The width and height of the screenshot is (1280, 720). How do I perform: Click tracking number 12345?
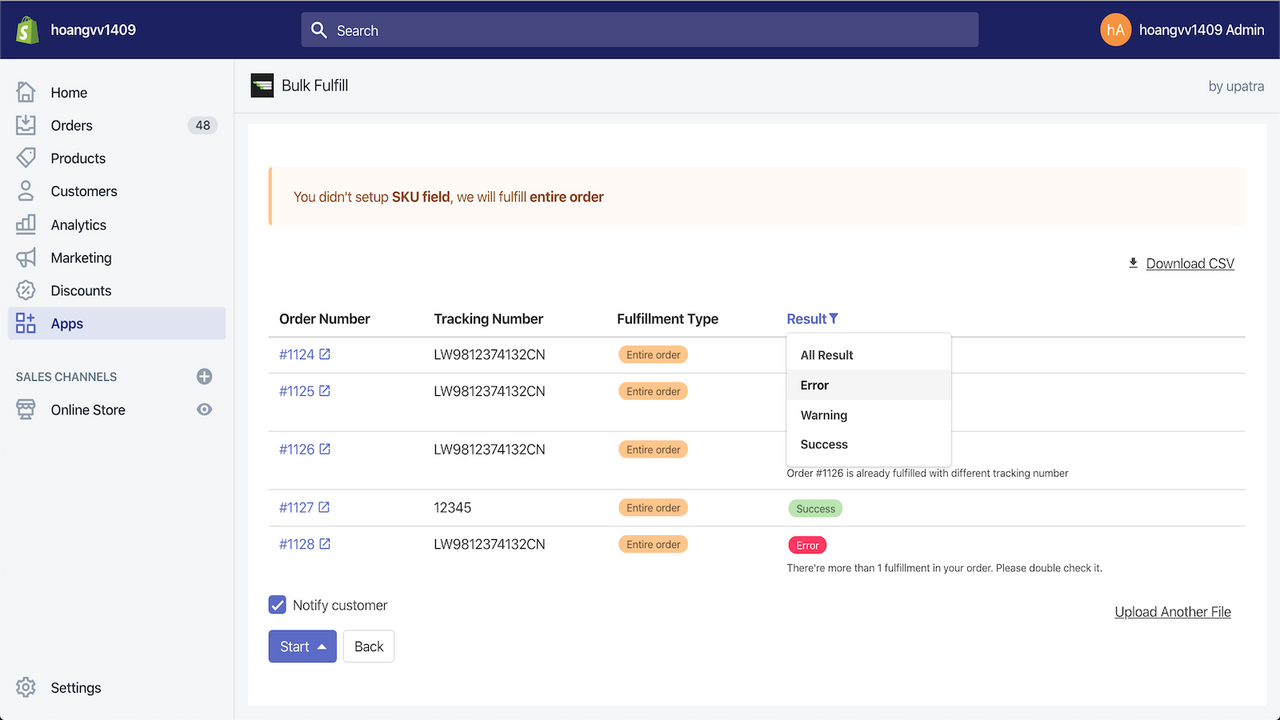click(x=453, y=508)
